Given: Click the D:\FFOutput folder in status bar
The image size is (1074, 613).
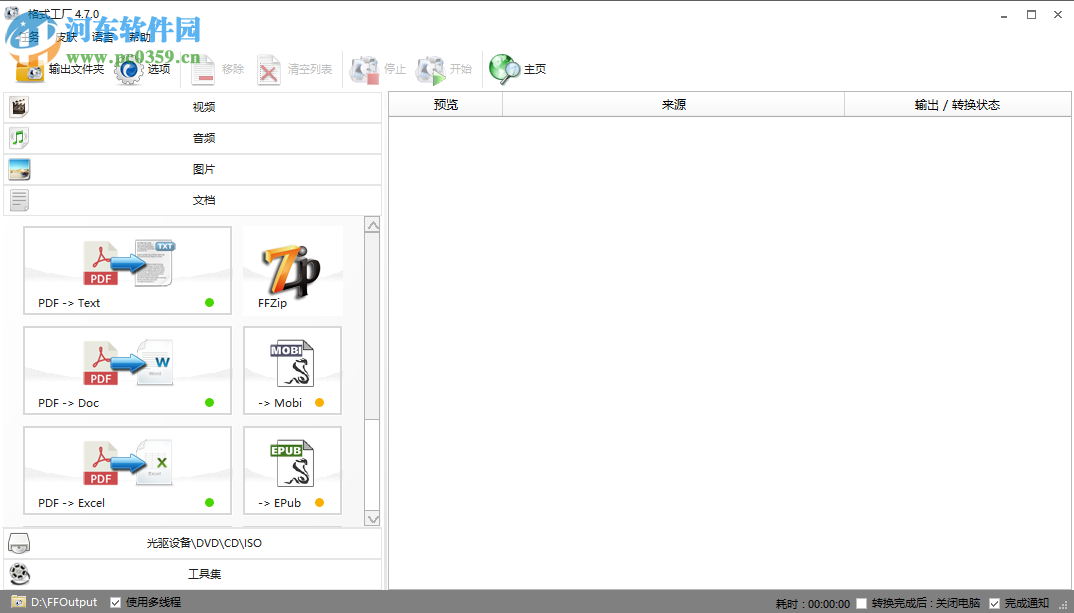Looking at the screenshot, I should pyautogui.click(x=55, y=602).
